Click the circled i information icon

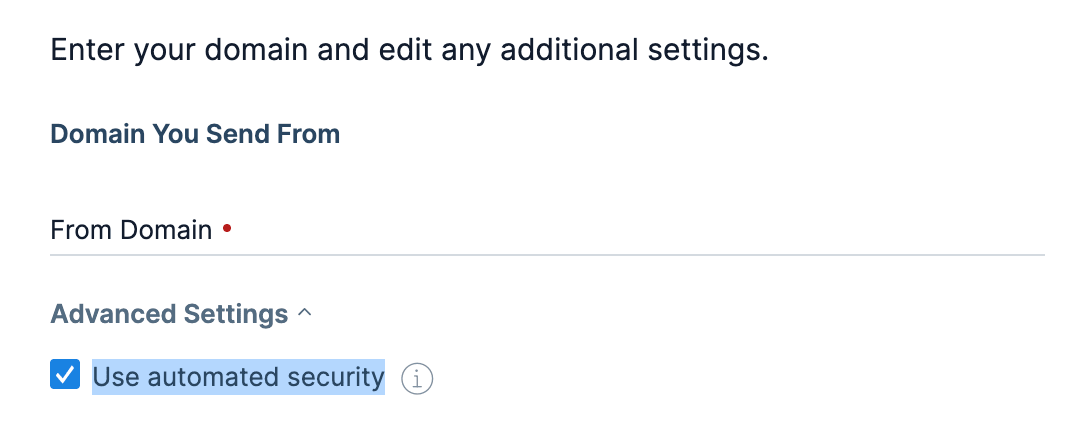pyautogui.click(x=417, y=379)
